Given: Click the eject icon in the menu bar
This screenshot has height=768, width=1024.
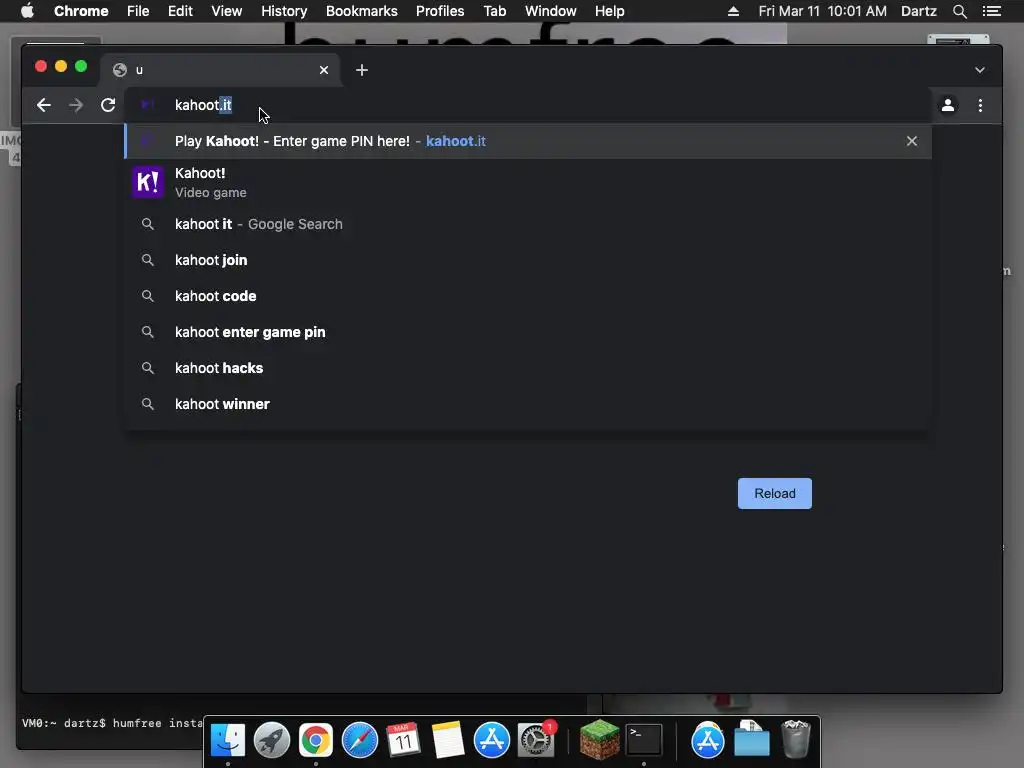Looking at the screenshot, I should (733, 11).
